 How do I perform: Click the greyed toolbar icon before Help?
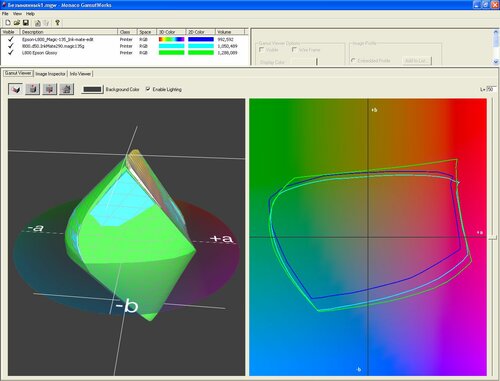click(x=46, y=23)
